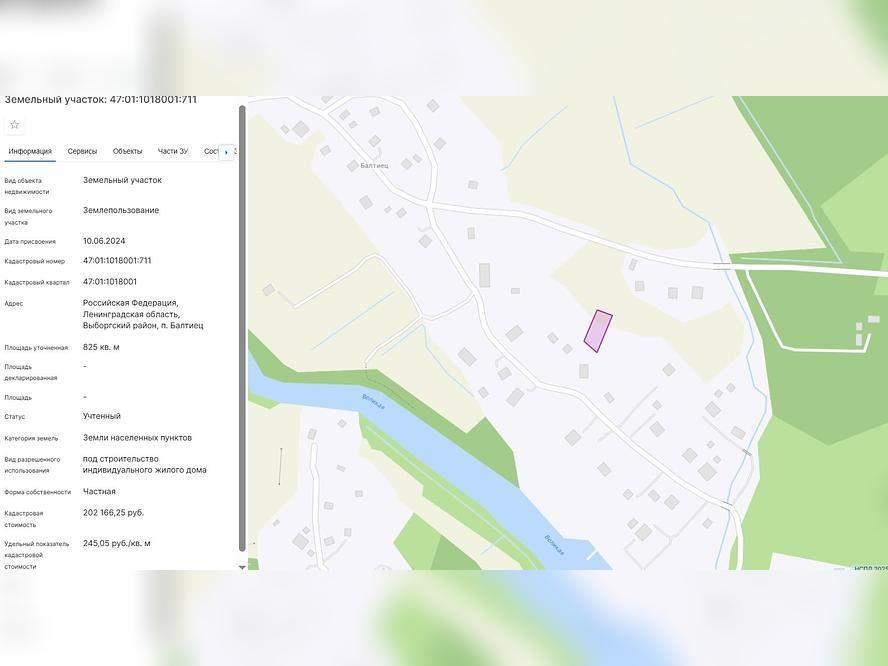Screen dimensions: 888x666
Task: Select the partially hidden Сост tab
Action: coord(210,152)
